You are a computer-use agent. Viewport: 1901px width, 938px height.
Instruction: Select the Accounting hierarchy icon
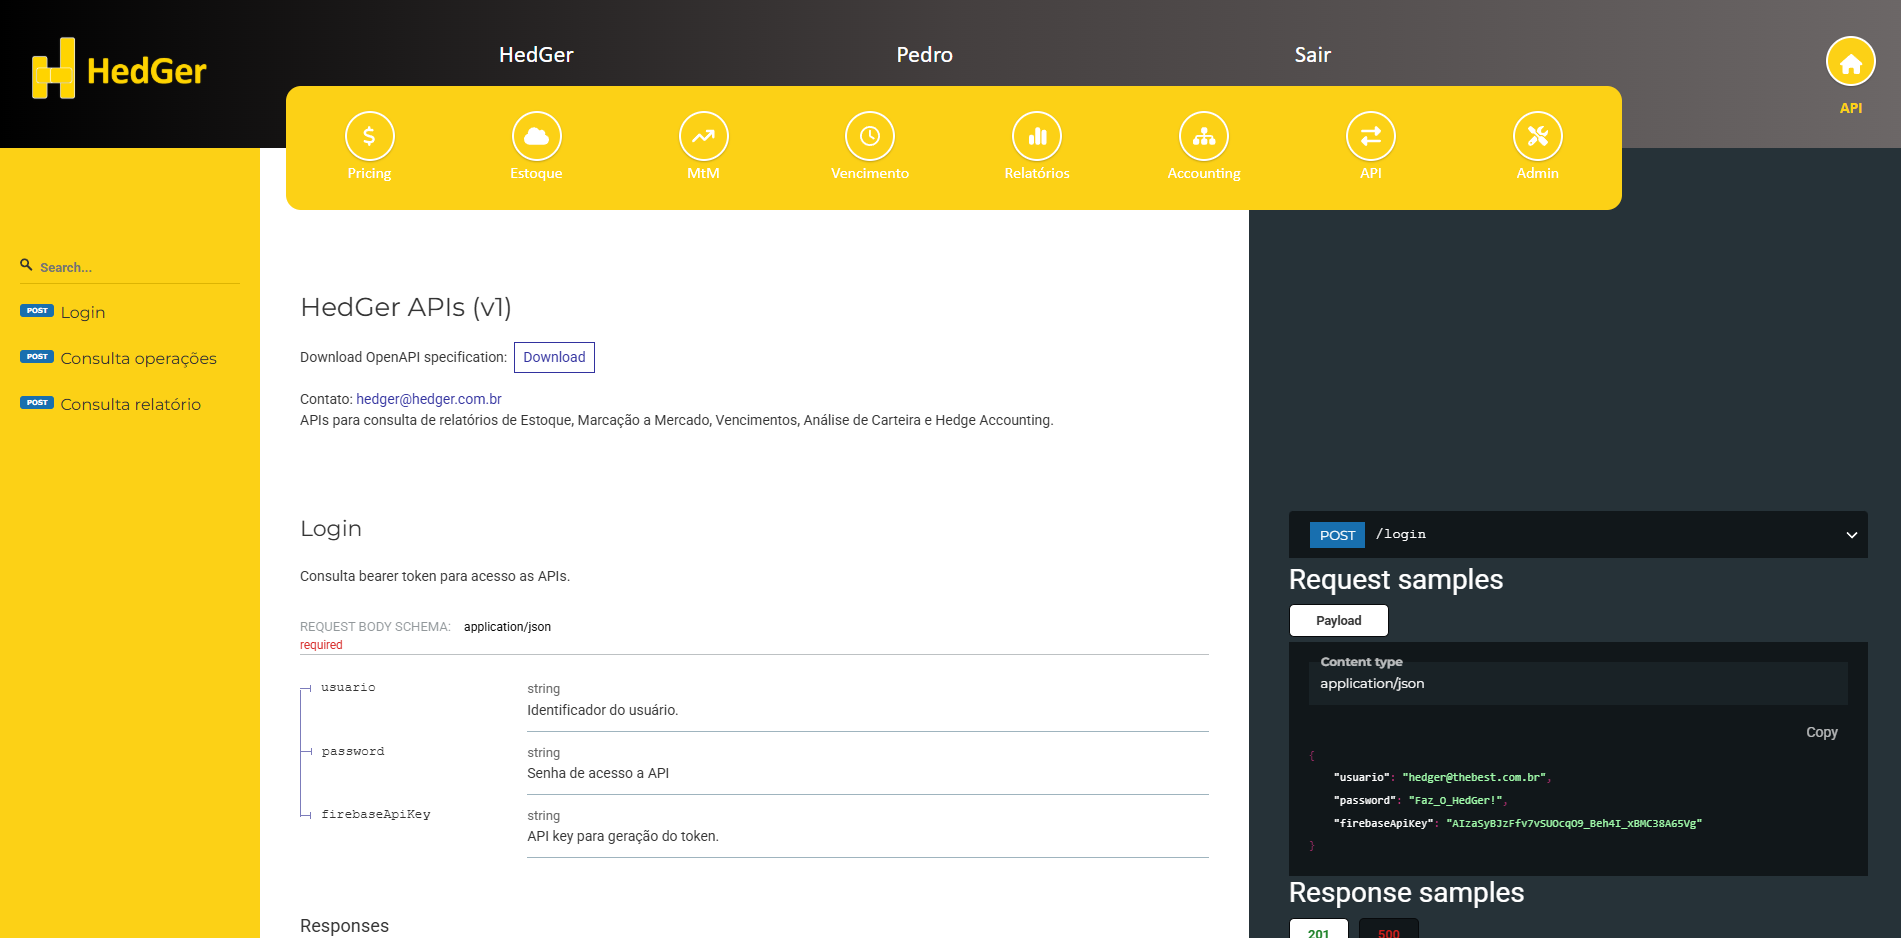(1204, 136)
